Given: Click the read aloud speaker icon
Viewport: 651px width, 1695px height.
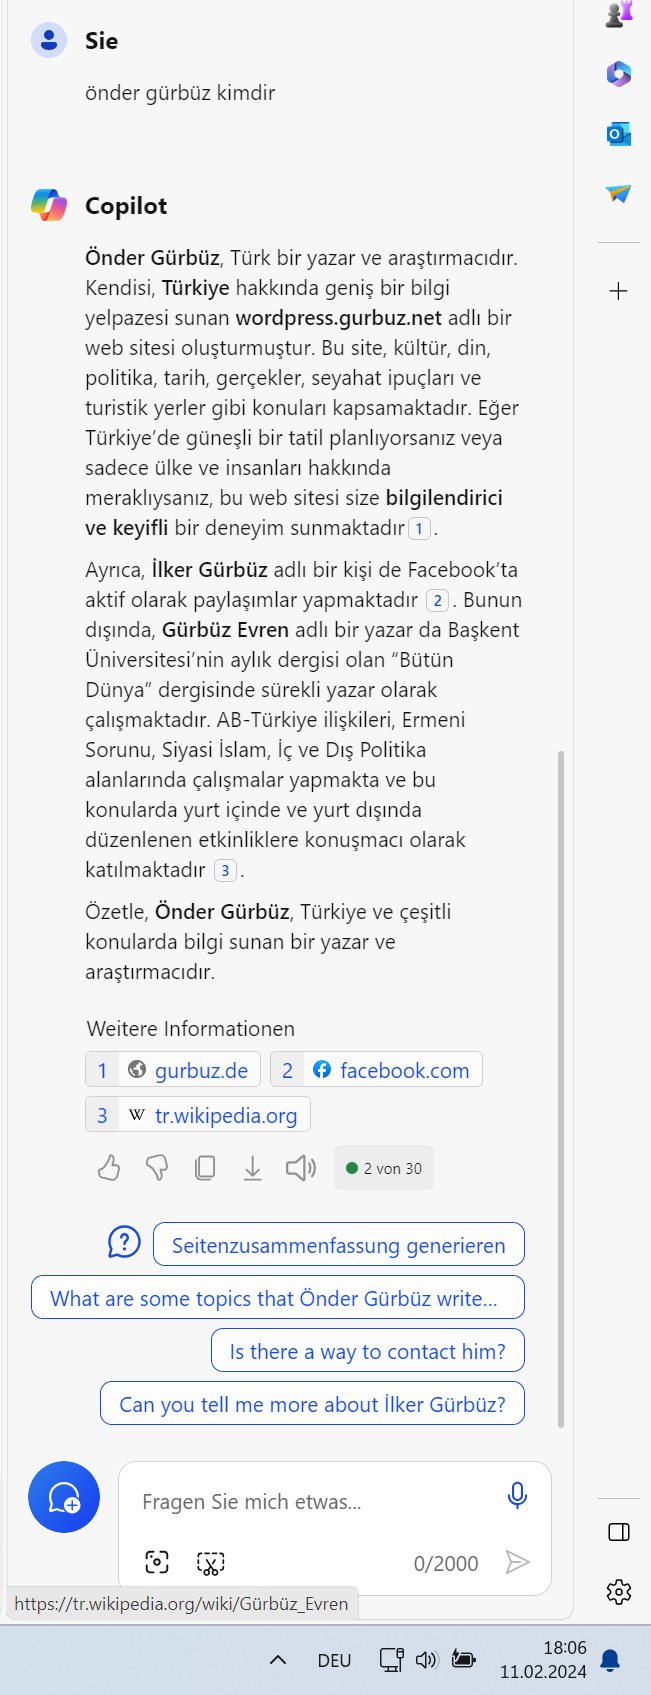Looking at the screenshot, I should tap(301, 1167).
